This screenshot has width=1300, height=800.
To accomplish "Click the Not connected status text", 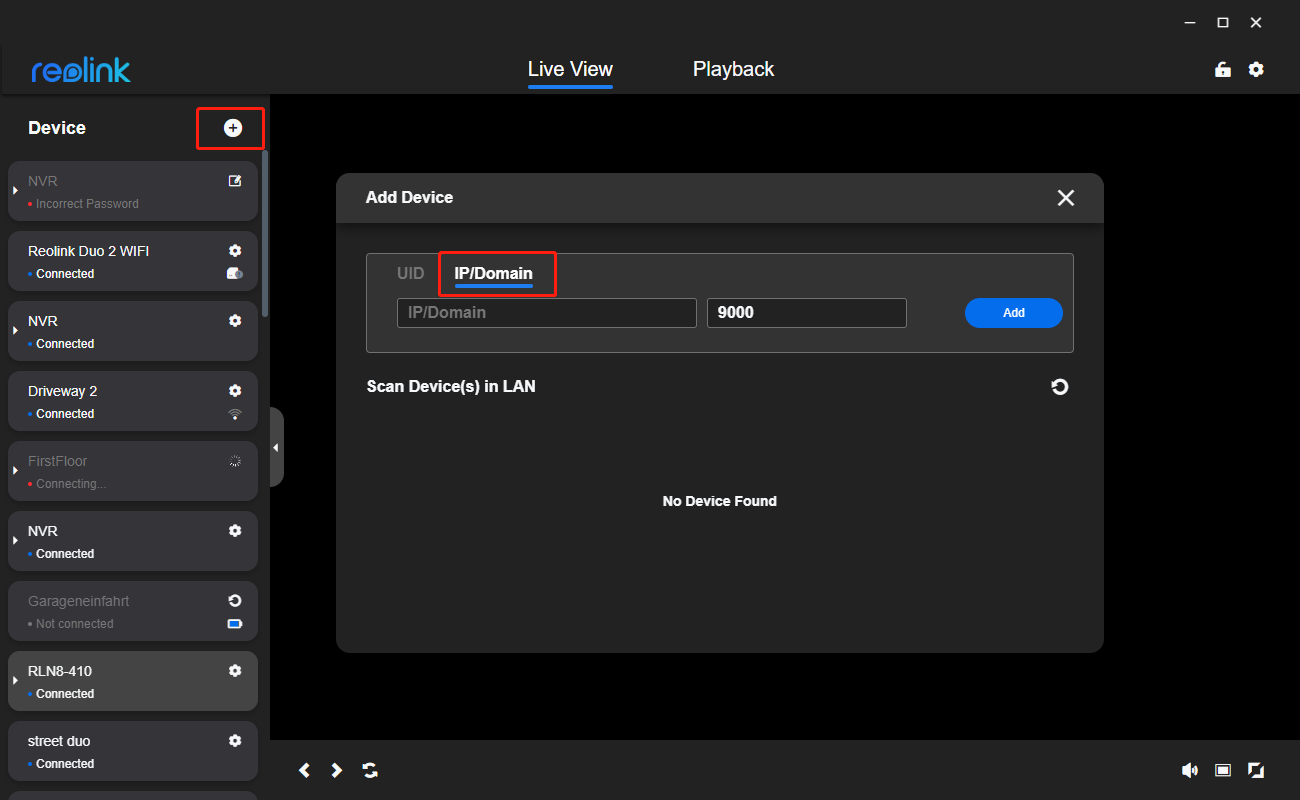I will tap(75, 624).
